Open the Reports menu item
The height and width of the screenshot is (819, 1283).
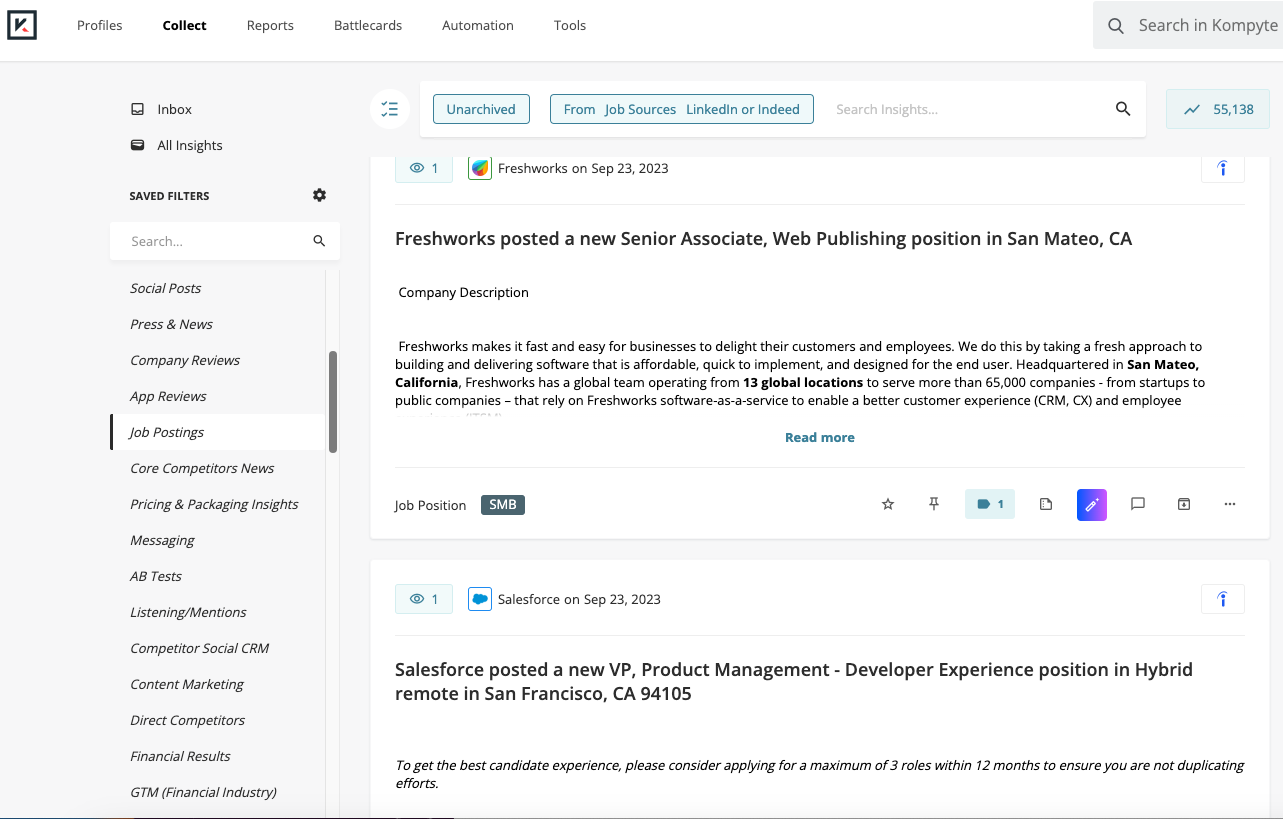(x=269, y=25)
